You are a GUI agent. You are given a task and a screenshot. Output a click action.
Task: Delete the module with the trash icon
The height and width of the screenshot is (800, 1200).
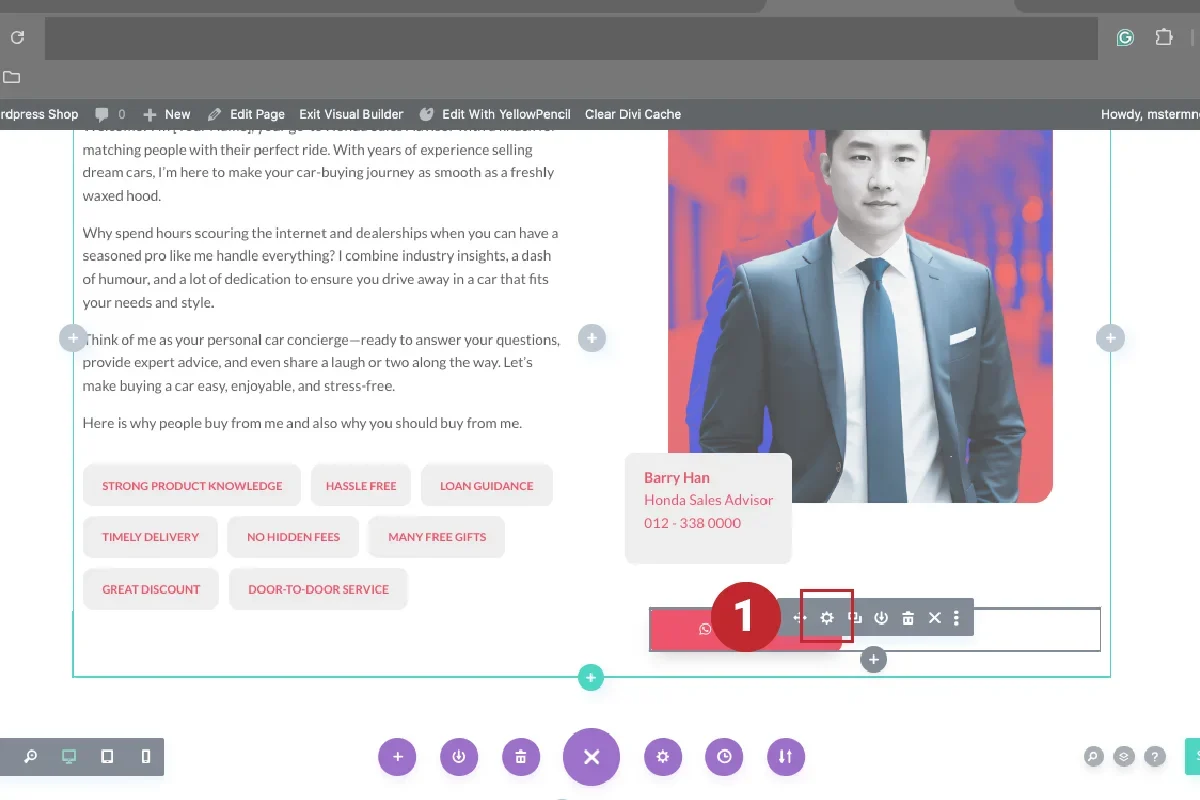click(x=907, y=617)
